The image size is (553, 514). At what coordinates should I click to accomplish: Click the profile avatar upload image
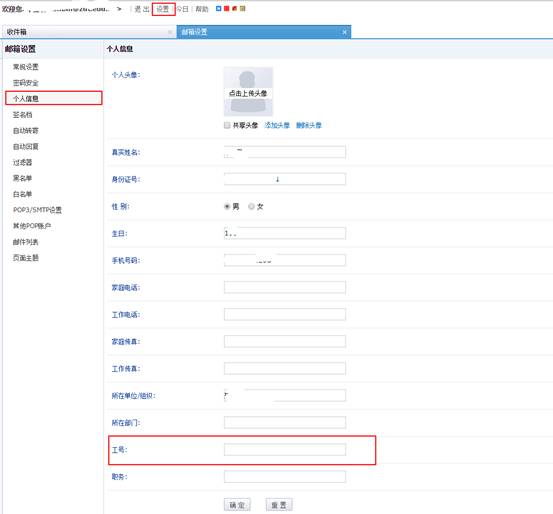[x=248, y=92]
